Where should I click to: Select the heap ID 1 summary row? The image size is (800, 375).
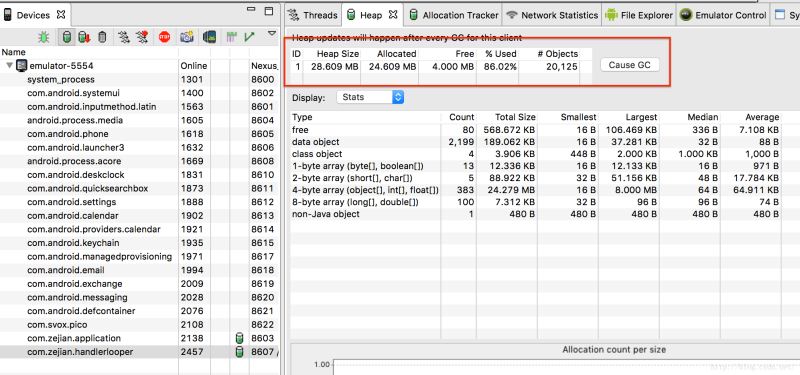[441, 66]
